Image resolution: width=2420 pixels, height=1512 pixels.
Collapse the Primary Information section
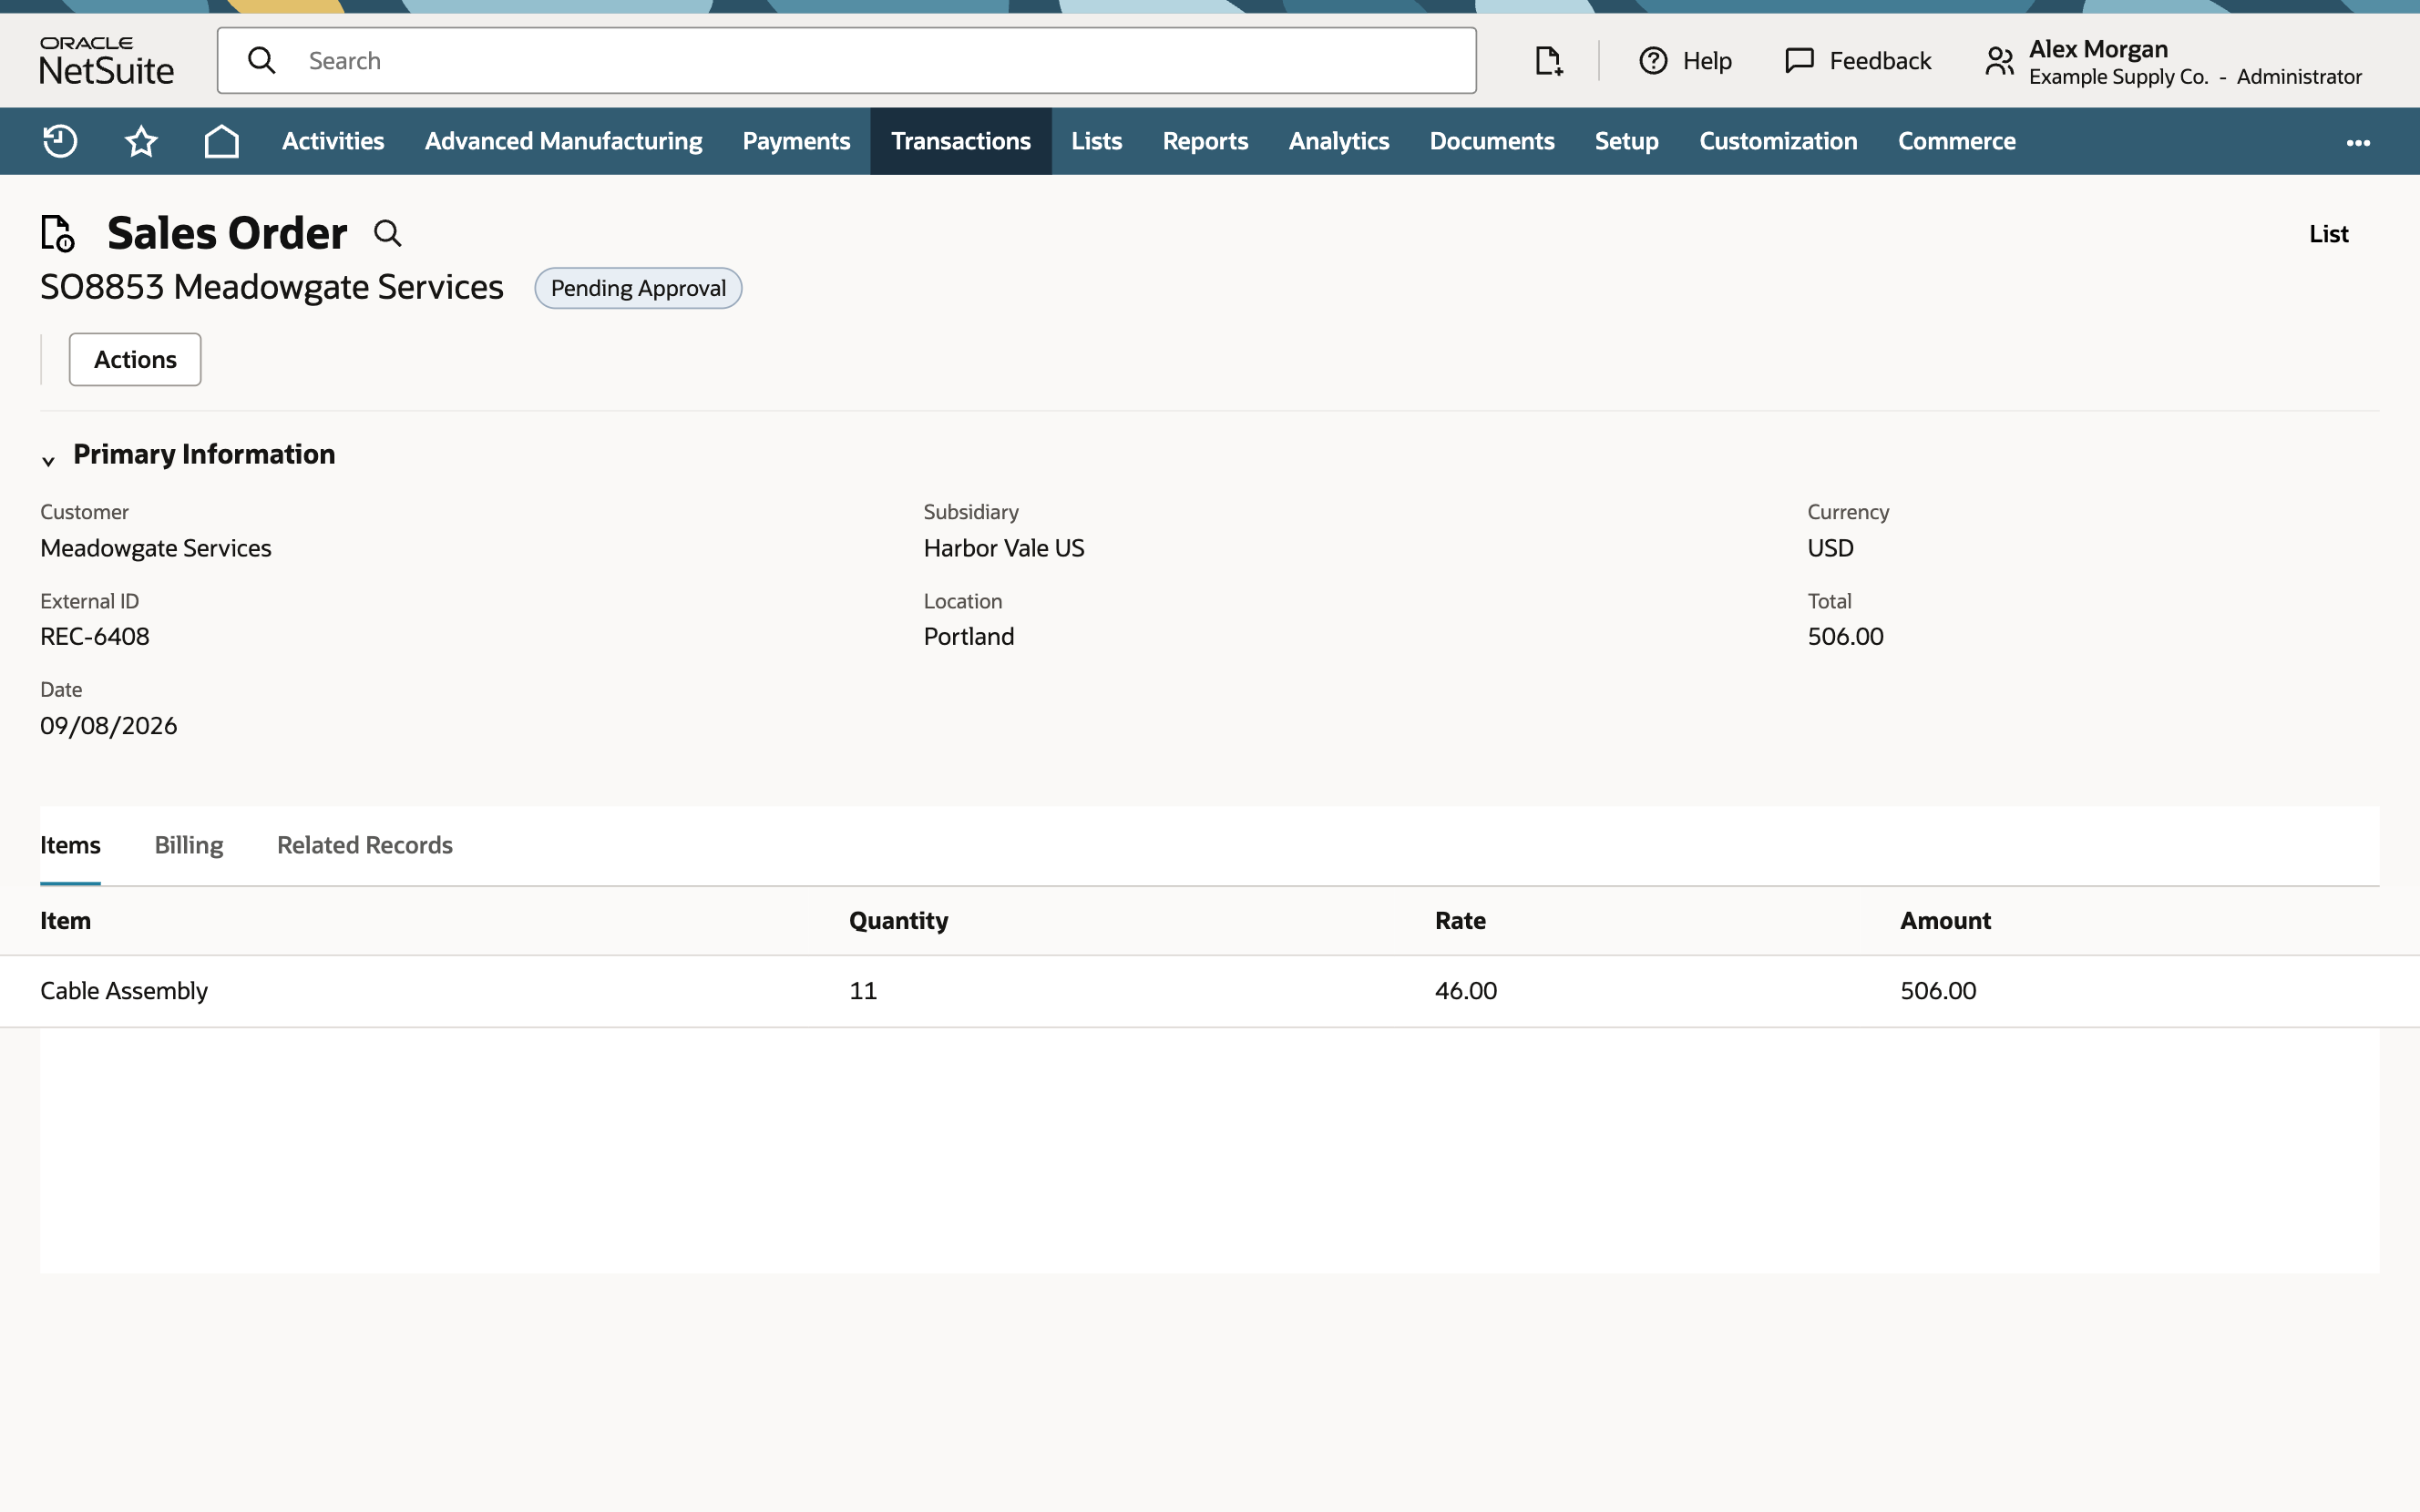click(x=48, y=461)
